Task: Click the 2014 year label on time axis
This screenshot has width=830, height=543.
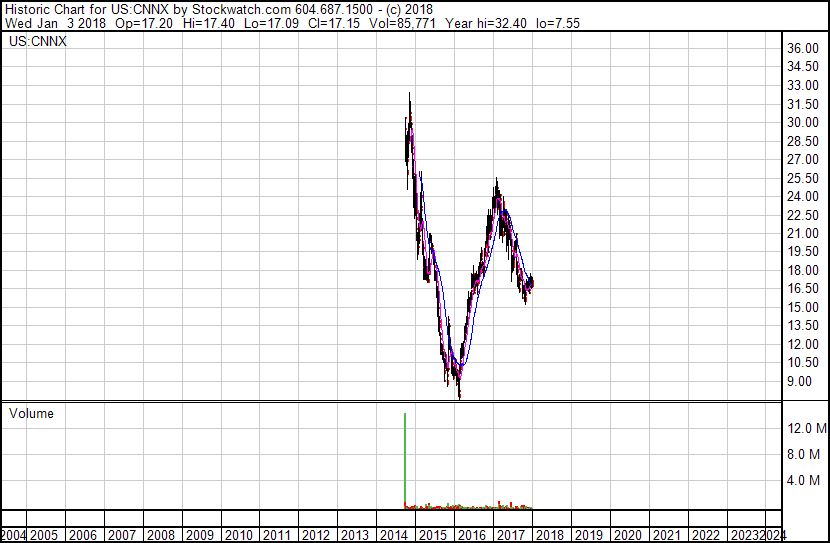Action: 389,535
